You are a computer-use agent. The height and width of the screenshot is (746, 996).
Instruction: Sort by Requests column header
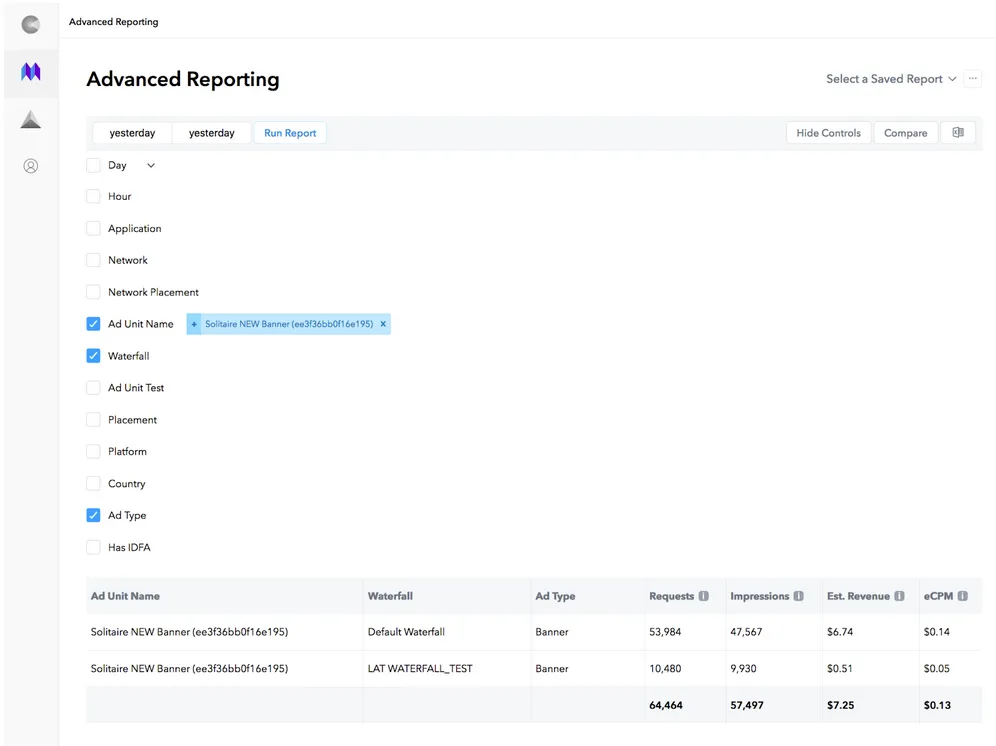coord(671,596)
